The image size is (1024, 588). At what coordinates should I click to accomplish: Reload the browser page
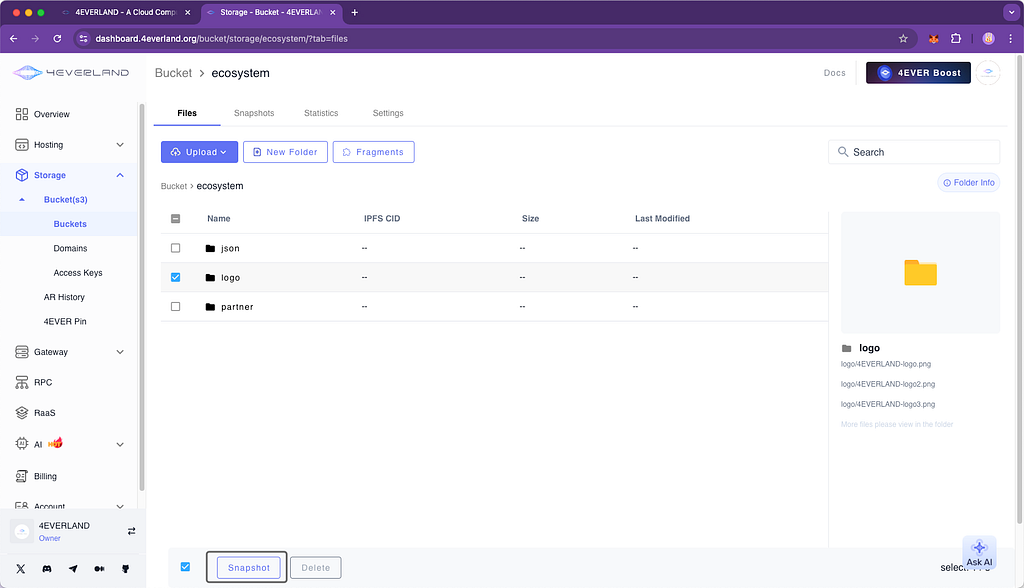(57, 39)
